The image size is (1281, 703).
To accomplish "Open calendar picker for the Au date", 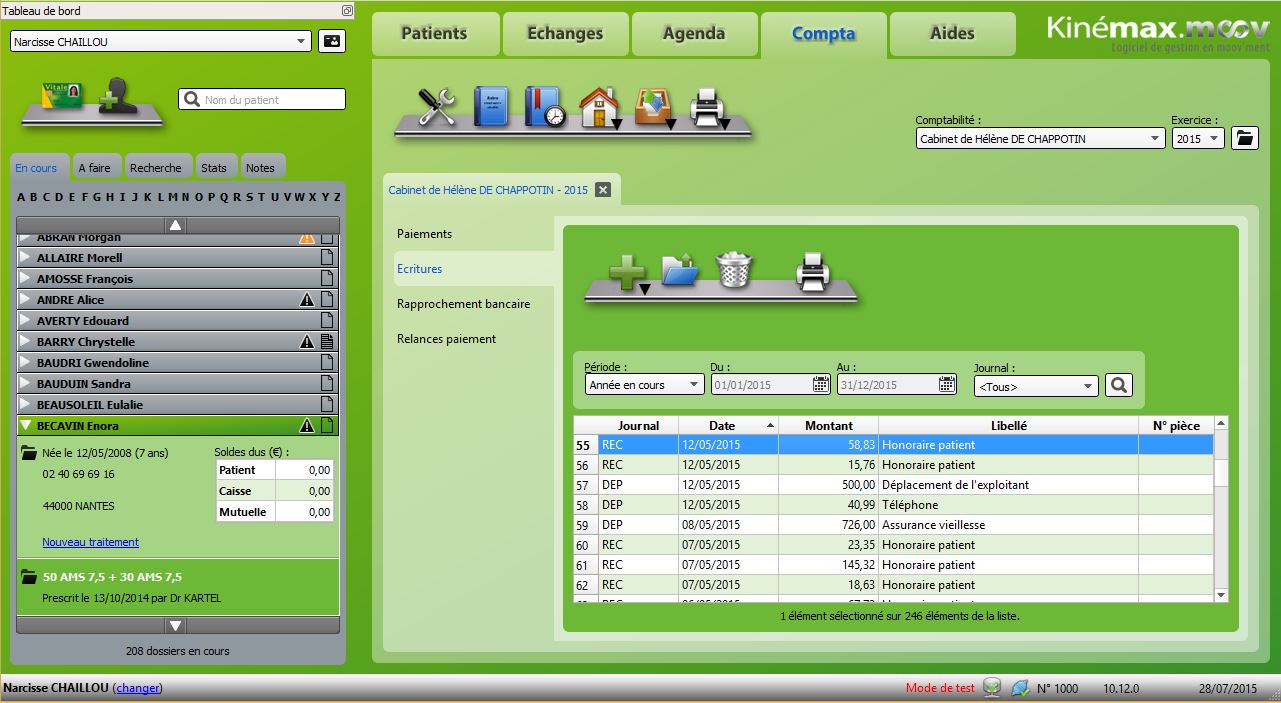I will pos(947,384).
